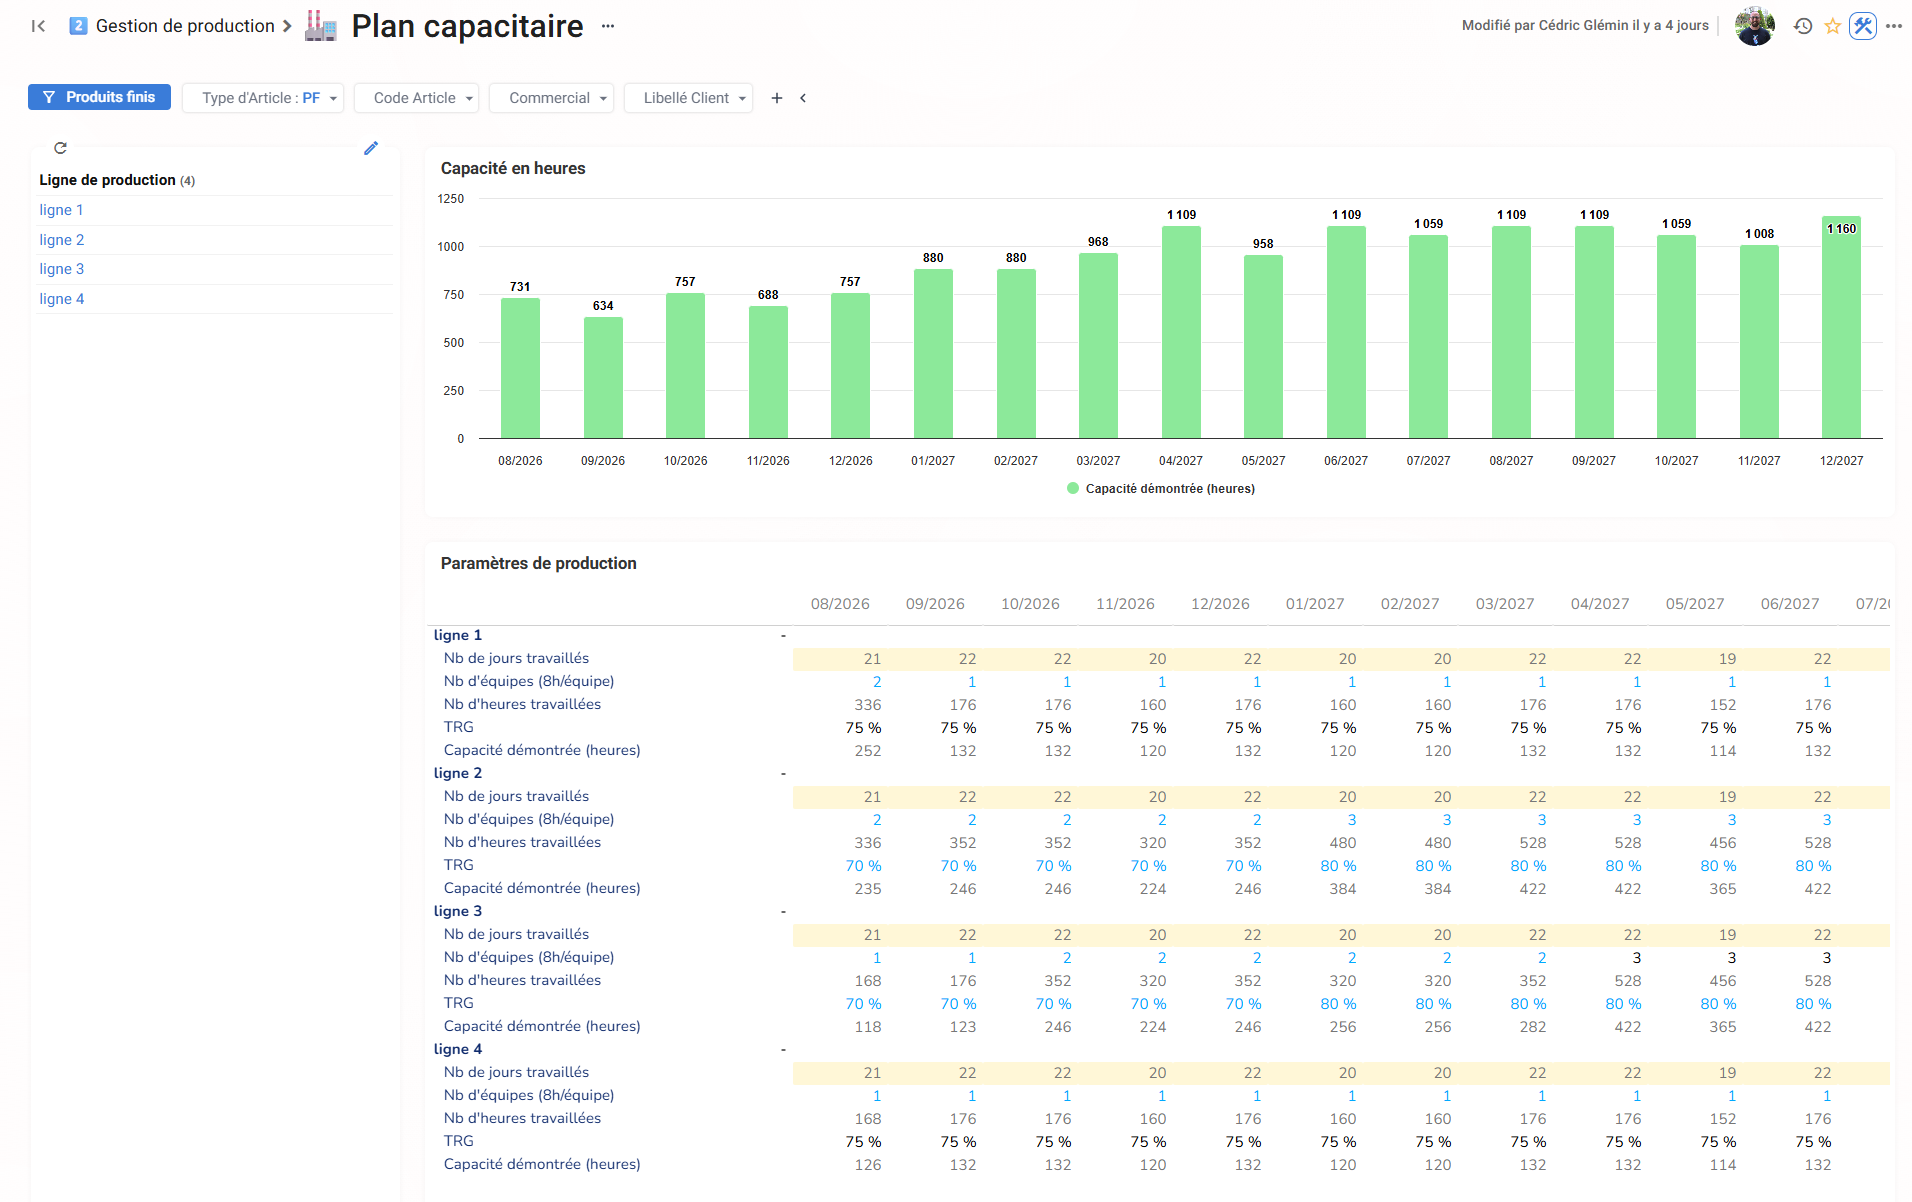The image size is (1912, 1202).
Task: Click the 08/2026 column header in table
Action: point(840,604)
